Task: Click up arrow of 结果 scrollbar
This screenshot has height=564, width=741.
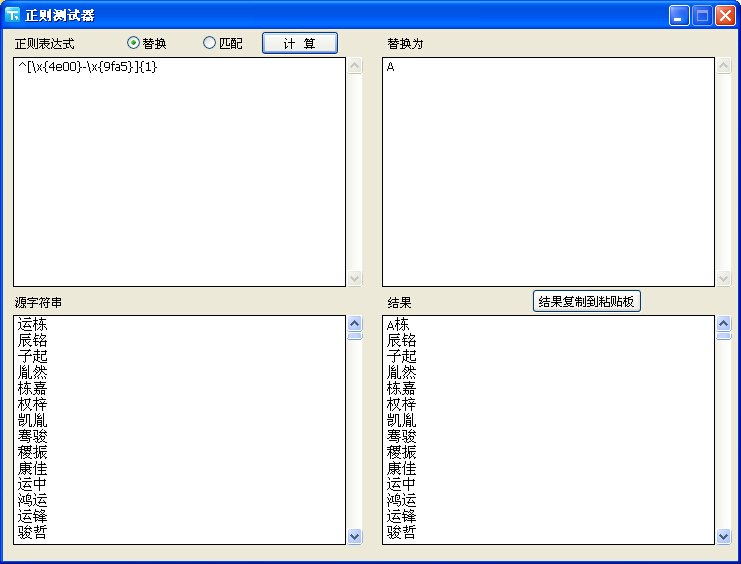Action: (x=724, y=323)
